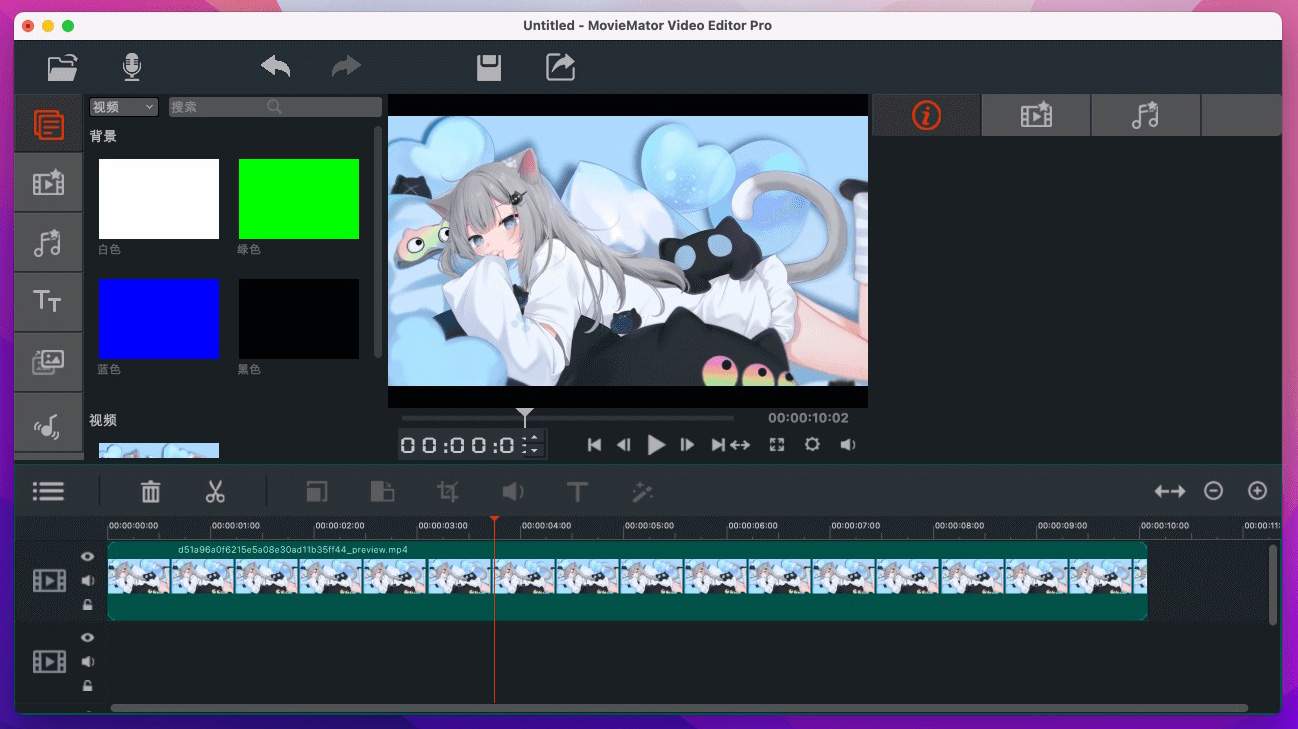Open the export share icon
The height and width of the screenshot is (729, 1298).
(560, 67)
